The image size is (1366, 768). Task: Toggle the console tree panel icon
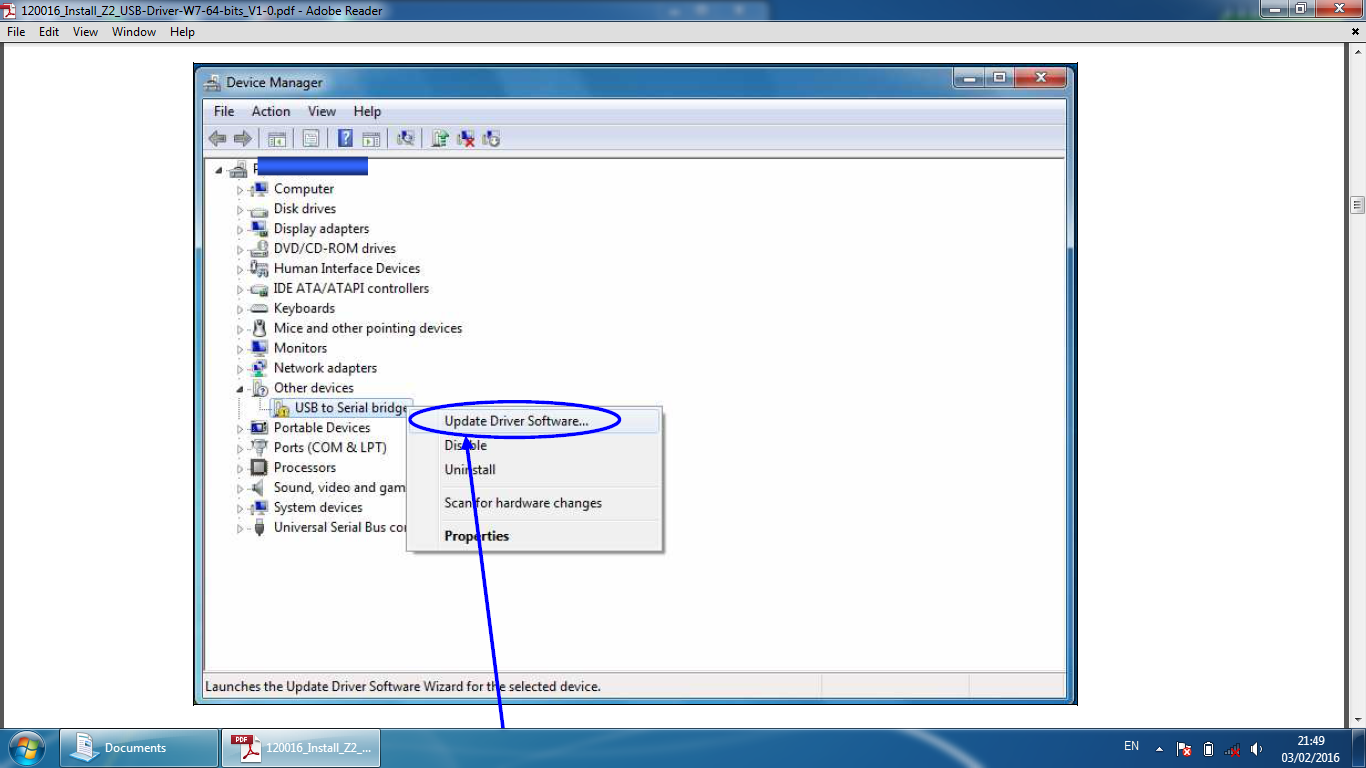277,138
